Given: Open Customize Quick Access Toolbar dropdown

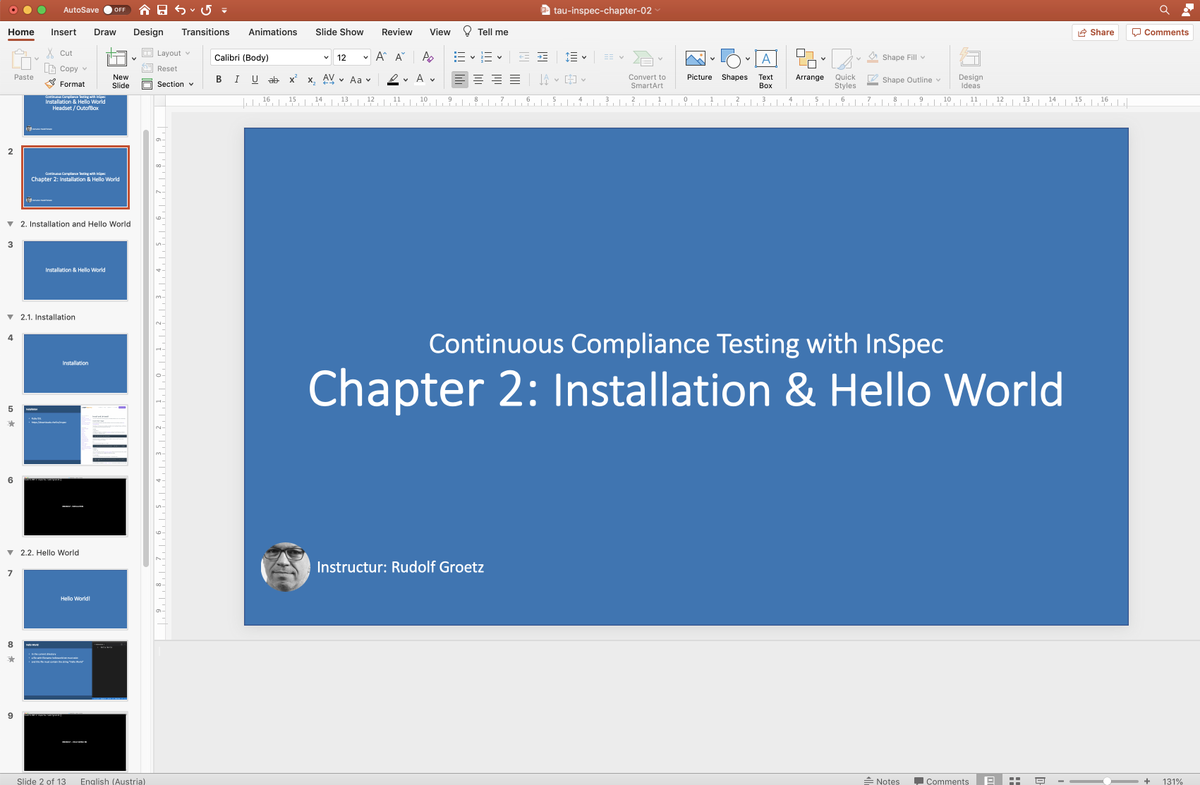Looking at the screenshot, I should click(x=224, y=10).
